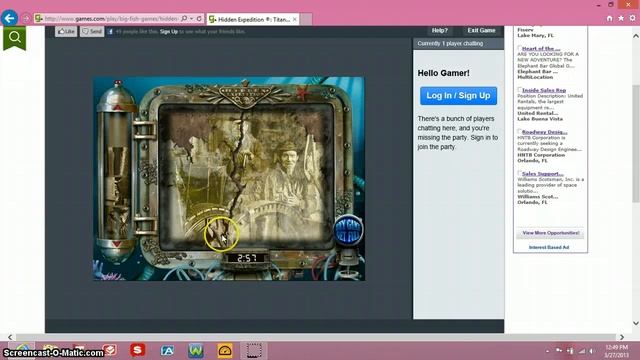Click the red starfish on the frame
This screenshot has width=640, height=360.
pyautogui.click(x=303, y=93)
